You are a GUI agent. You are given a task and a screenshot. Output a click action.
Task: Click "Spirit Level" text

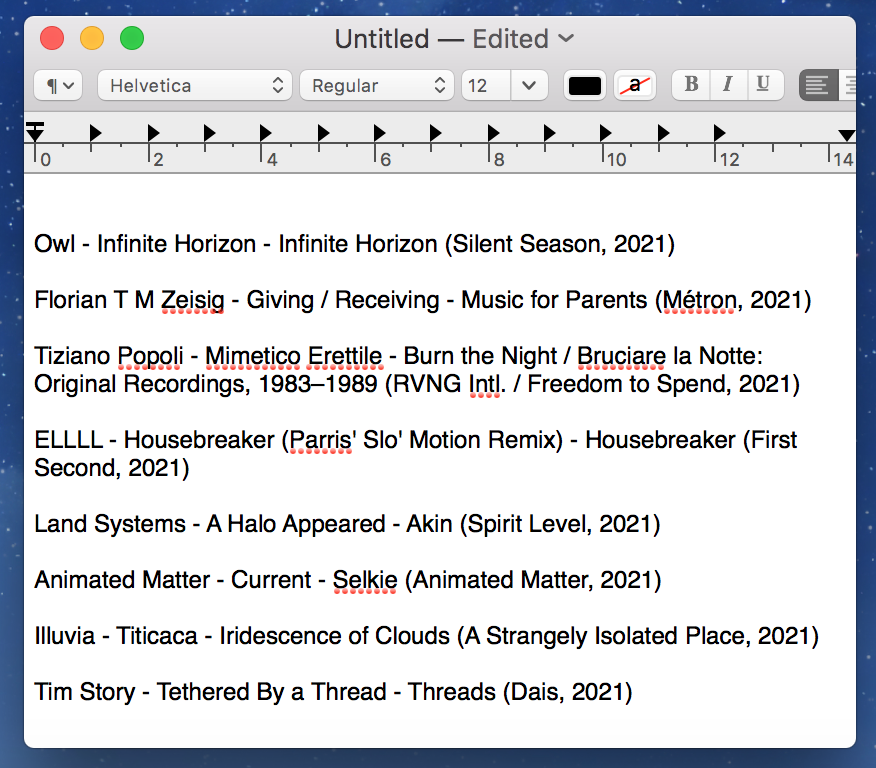pos(529,524)
